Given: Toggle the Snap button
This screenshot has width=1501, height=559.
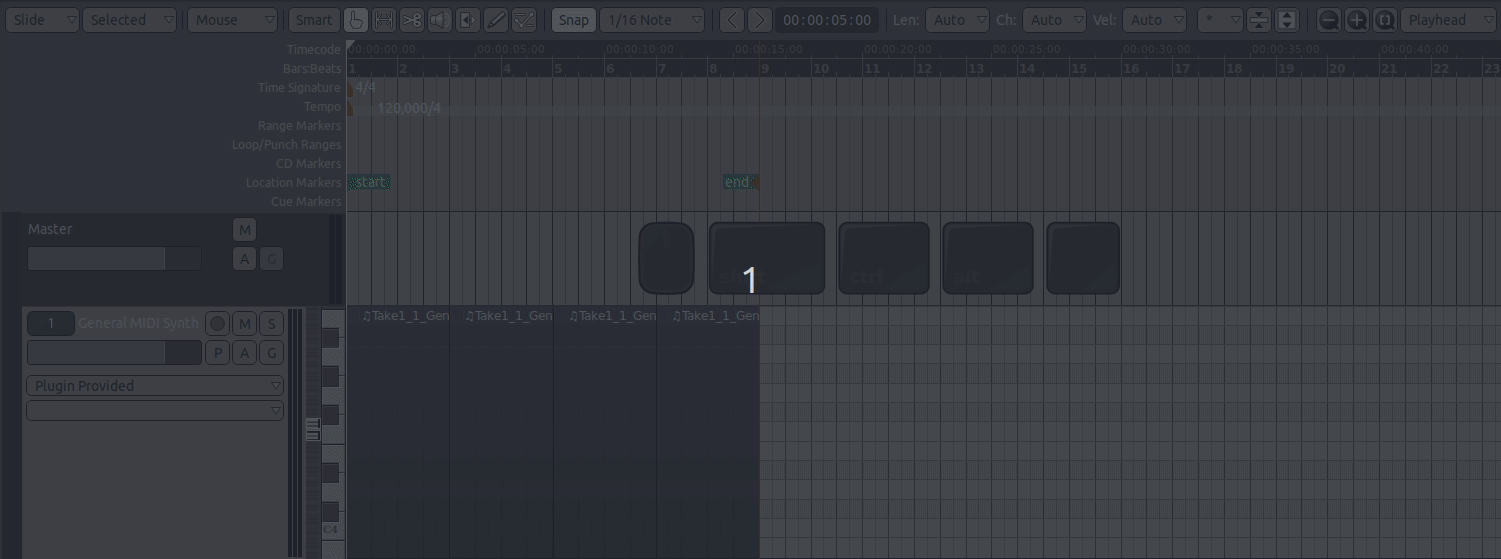Looking at the screenshot, I should coord(573,20).
